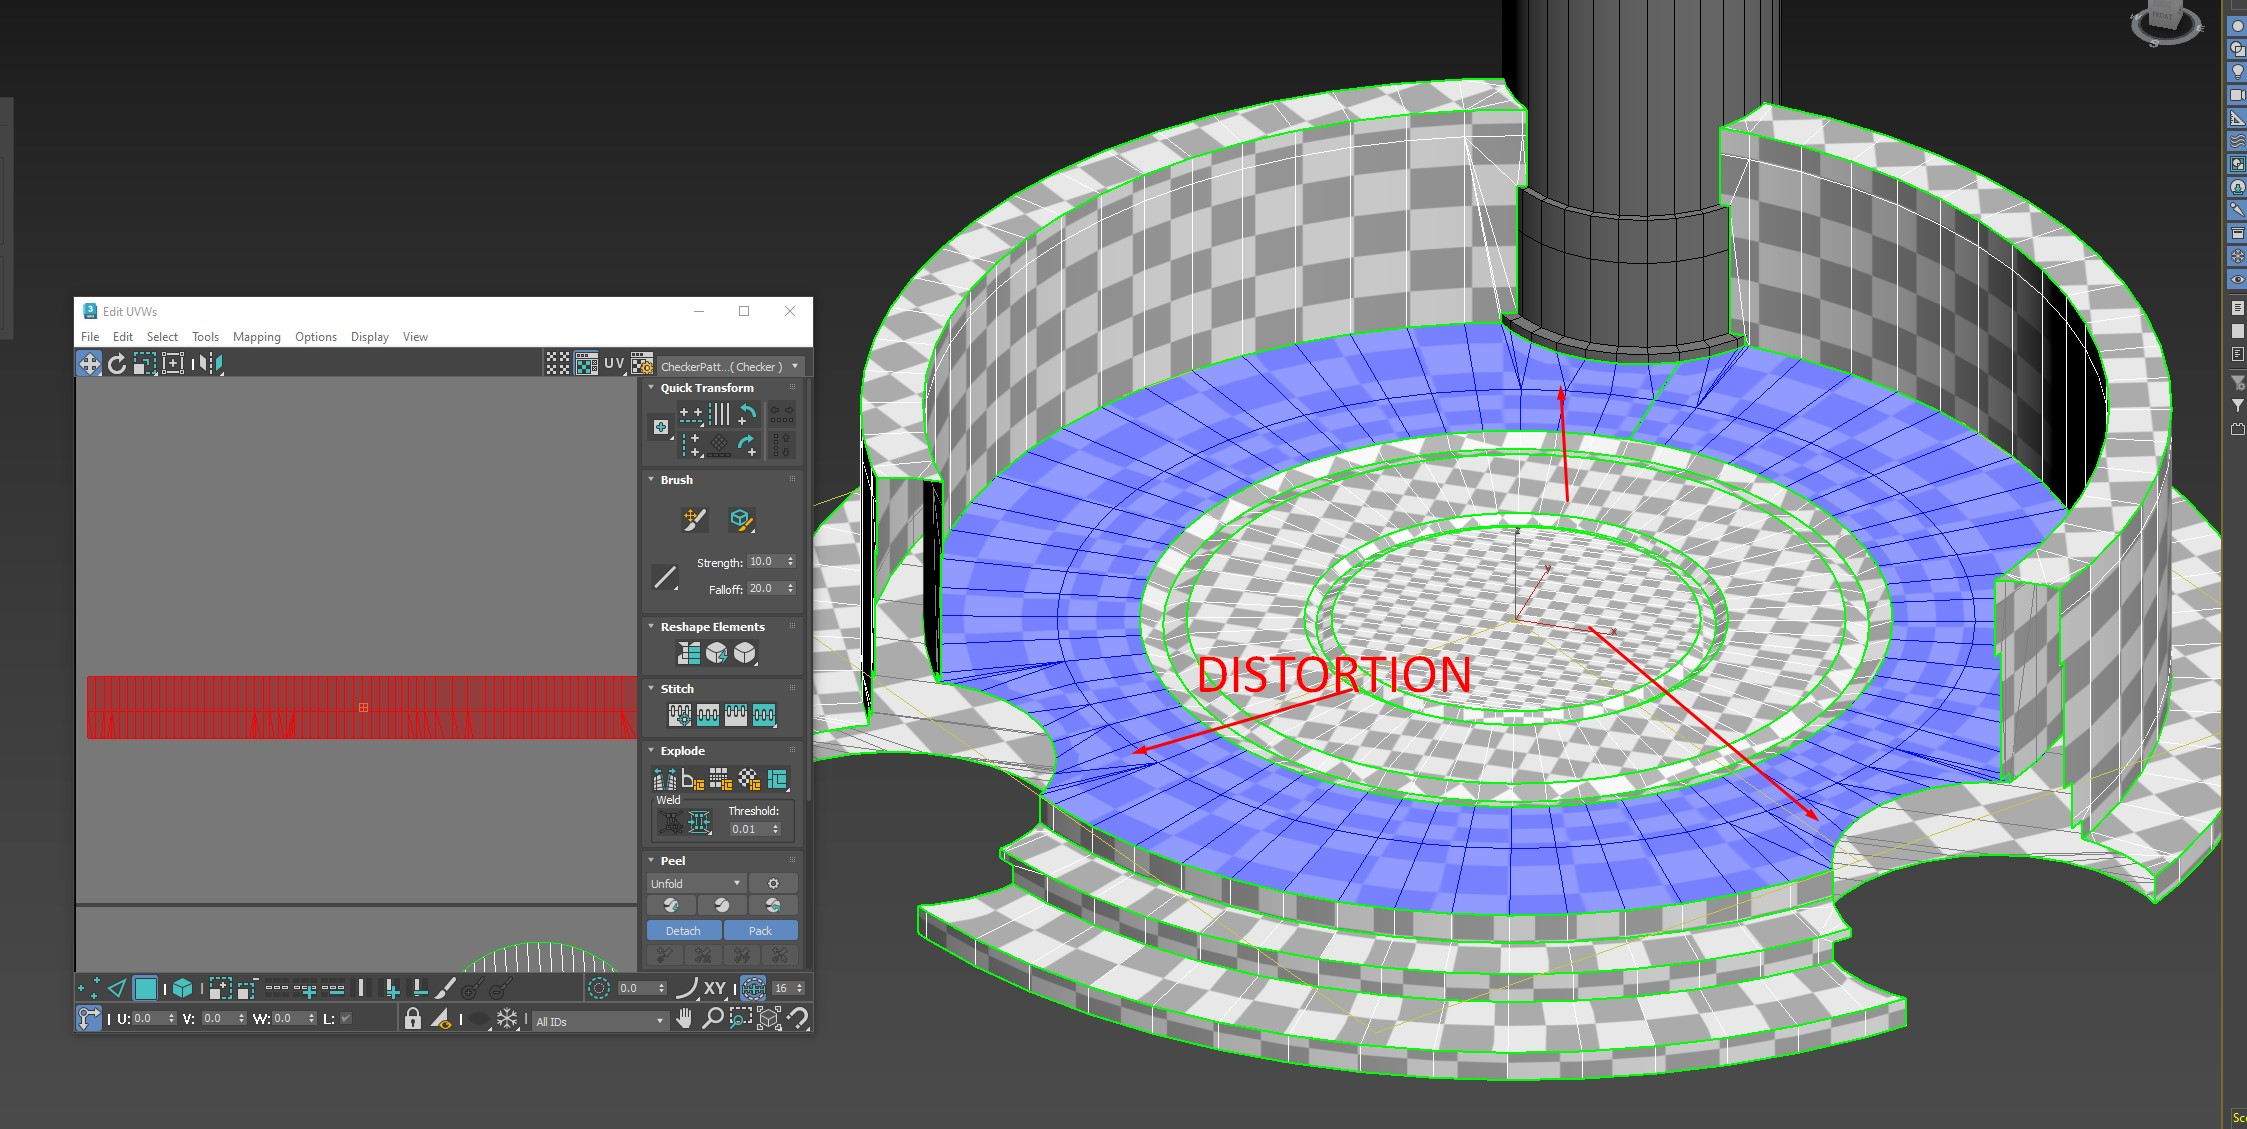Screen dimensions: 2247x1129
Task: Click the Break explode icon
Action: click(664, 779)
